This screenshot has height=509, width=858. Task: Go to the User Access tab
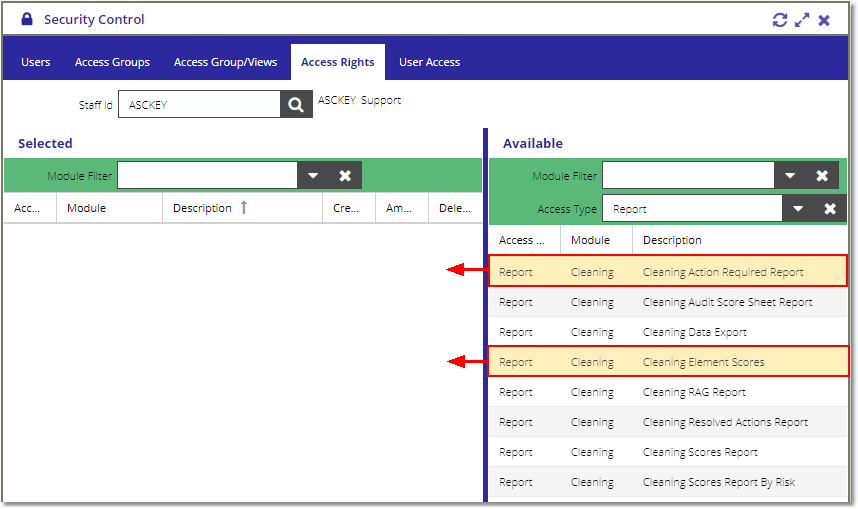[x=430, y=62]
